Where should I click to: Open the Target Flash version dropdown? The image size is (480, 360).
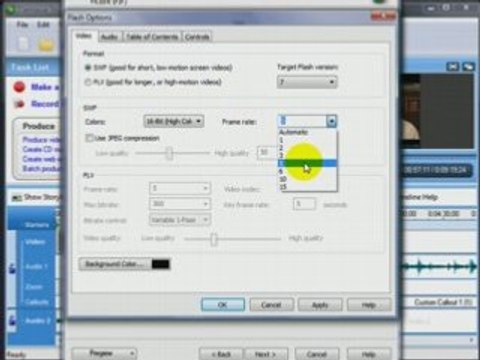[x=307, y=82]
